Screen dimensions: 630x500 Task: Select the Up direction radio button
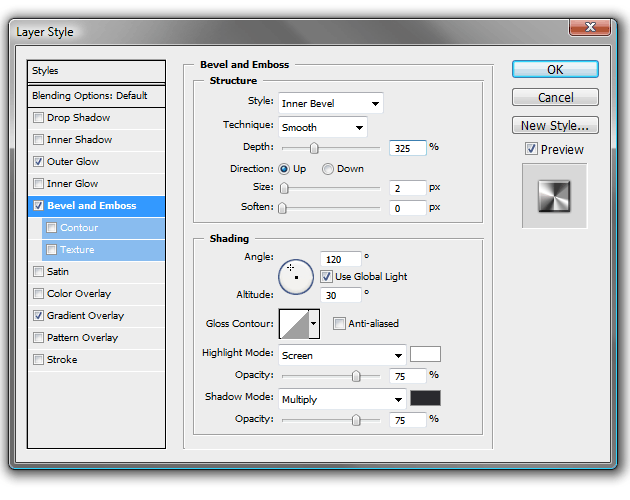pyautogui.click(x=284, y=169)
